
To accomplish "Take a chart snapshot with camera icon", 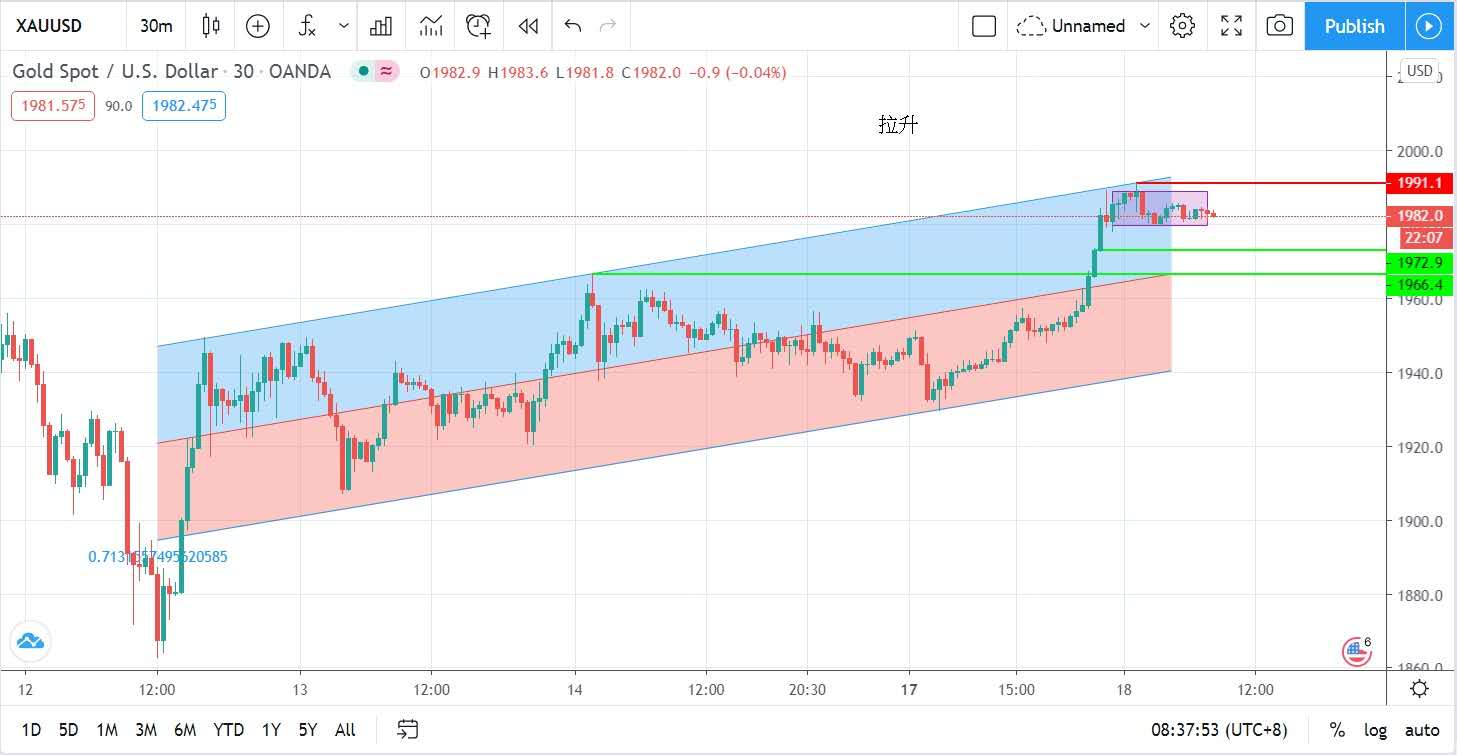I will click(x=1279, y=26).
